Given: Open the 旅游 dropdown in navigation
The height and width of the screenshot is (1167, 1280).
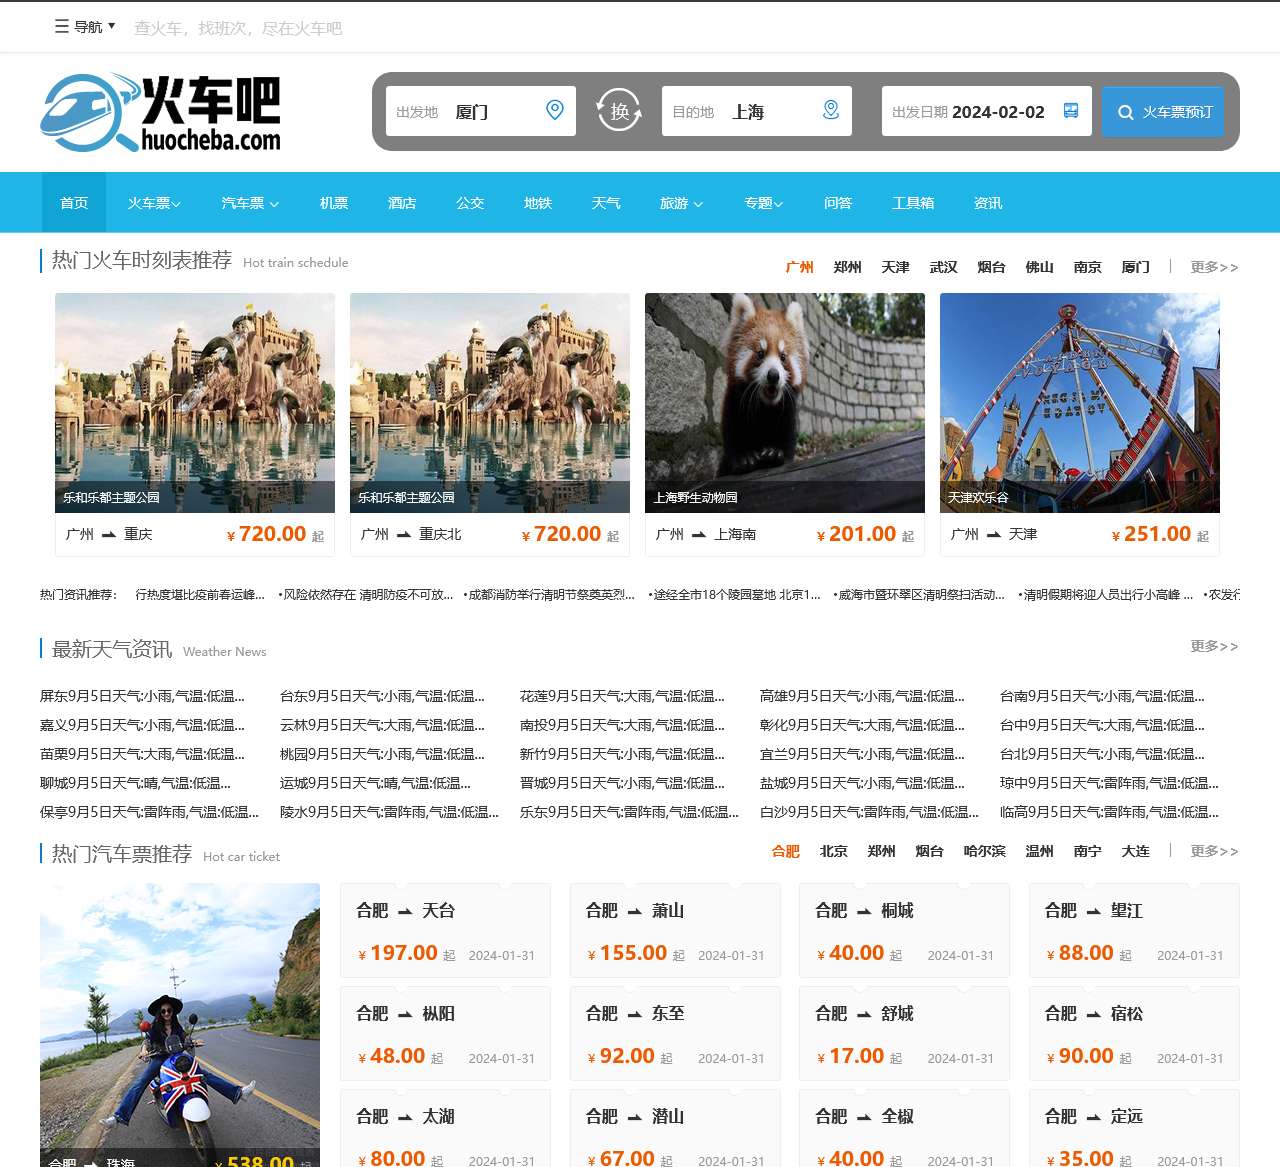Looking at the screenshot, I should (681, 203).
